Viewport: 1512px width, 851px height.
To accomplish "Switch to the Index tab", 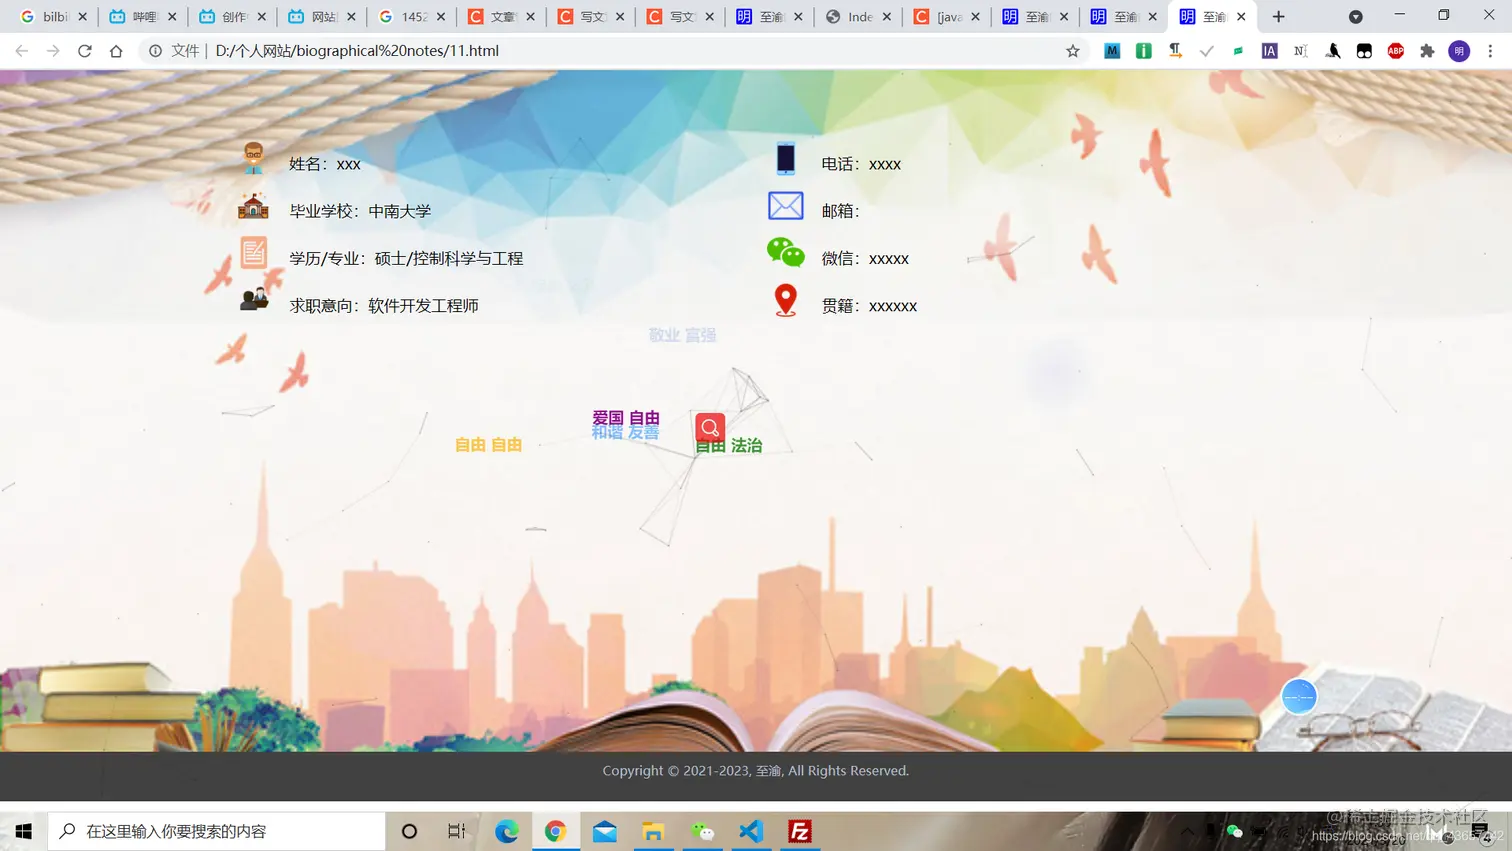I will click(x=849, y=16).
